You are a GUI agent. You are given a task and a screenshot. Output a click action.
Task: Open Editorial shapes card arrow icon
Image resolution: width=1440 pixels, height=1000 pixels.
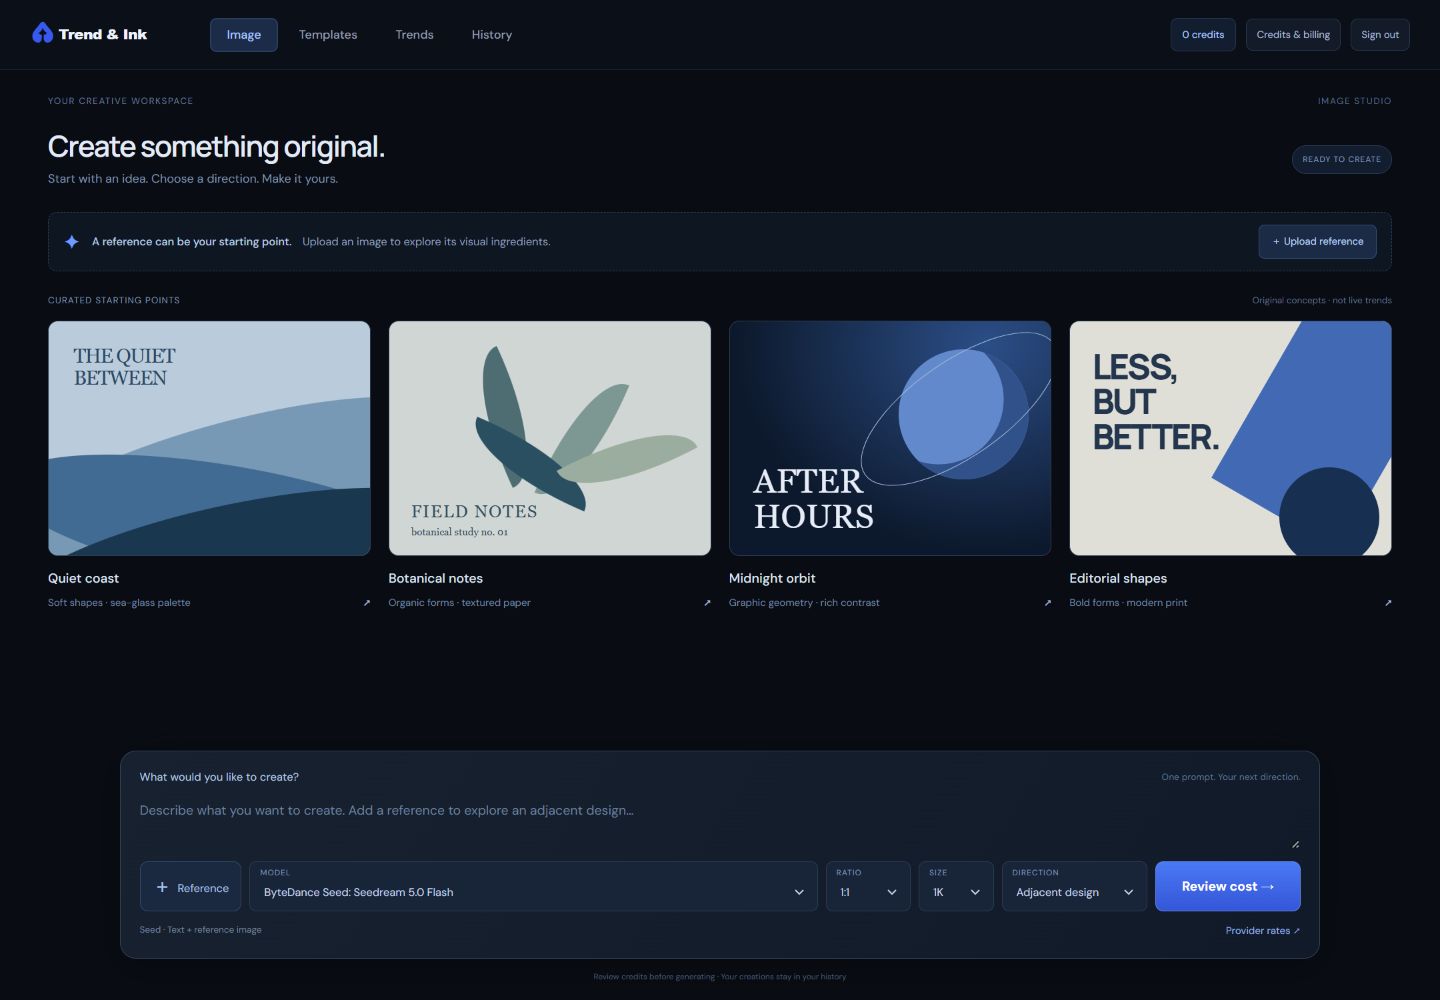click(x=1388, y=603)
